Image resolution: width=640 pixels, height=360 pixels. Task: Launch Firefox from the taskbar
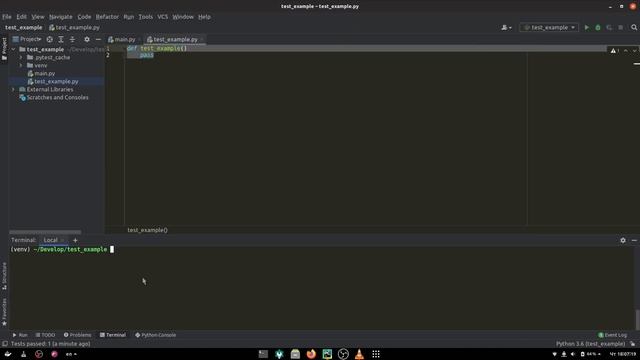tap(311, 354)
